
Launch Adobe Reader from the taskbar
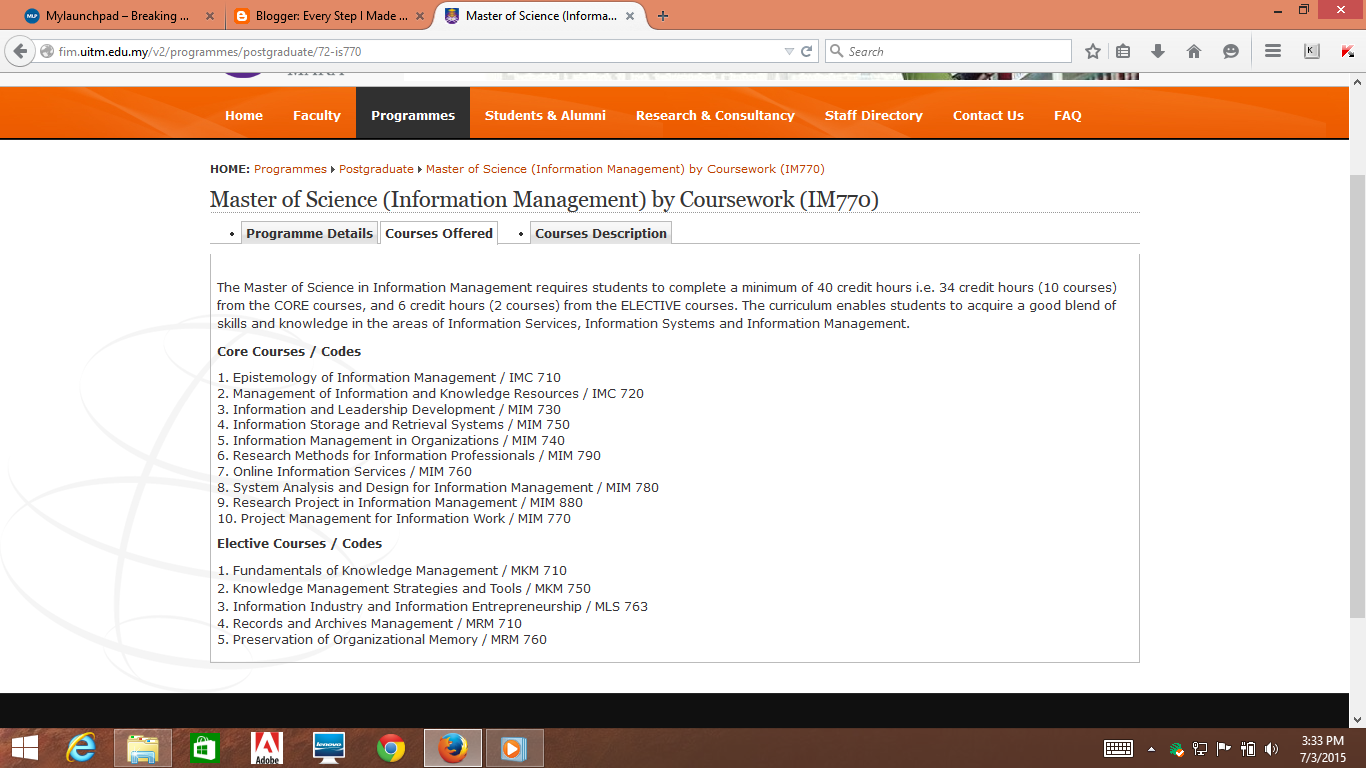tap(267, 748)
